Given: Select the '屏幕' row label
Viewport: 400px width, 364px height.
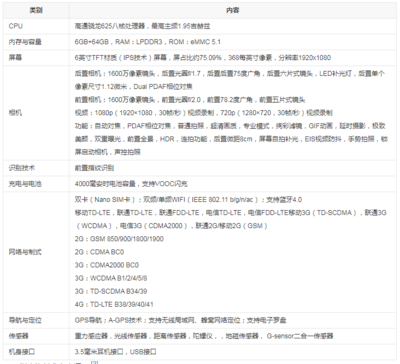Looking at the screenshot, I should click(x=15, y=58).
